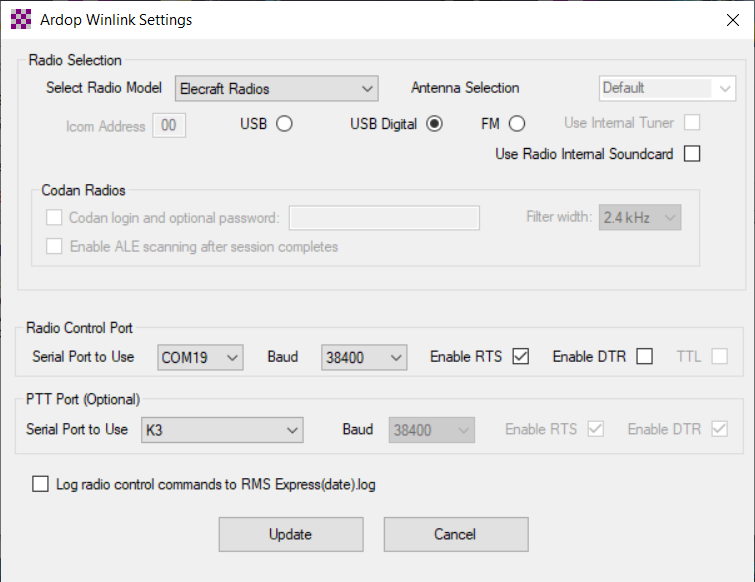Screen dimensions: 755x582
Task: Open the Select Radio Model dropdown
Action: coord(277,89)
